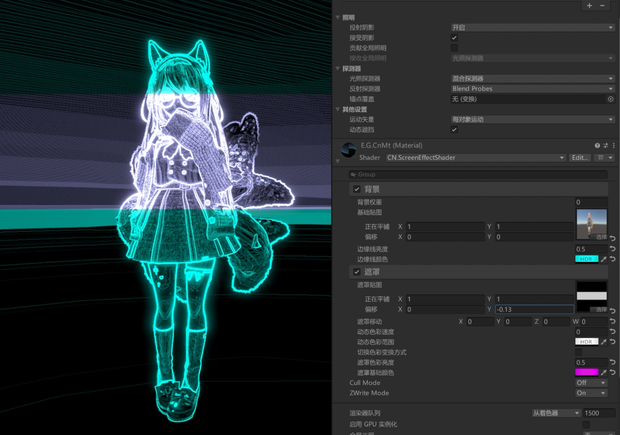
Task: Click 选择 on the 基础贴图 texture slot
Action: point(601,237)
